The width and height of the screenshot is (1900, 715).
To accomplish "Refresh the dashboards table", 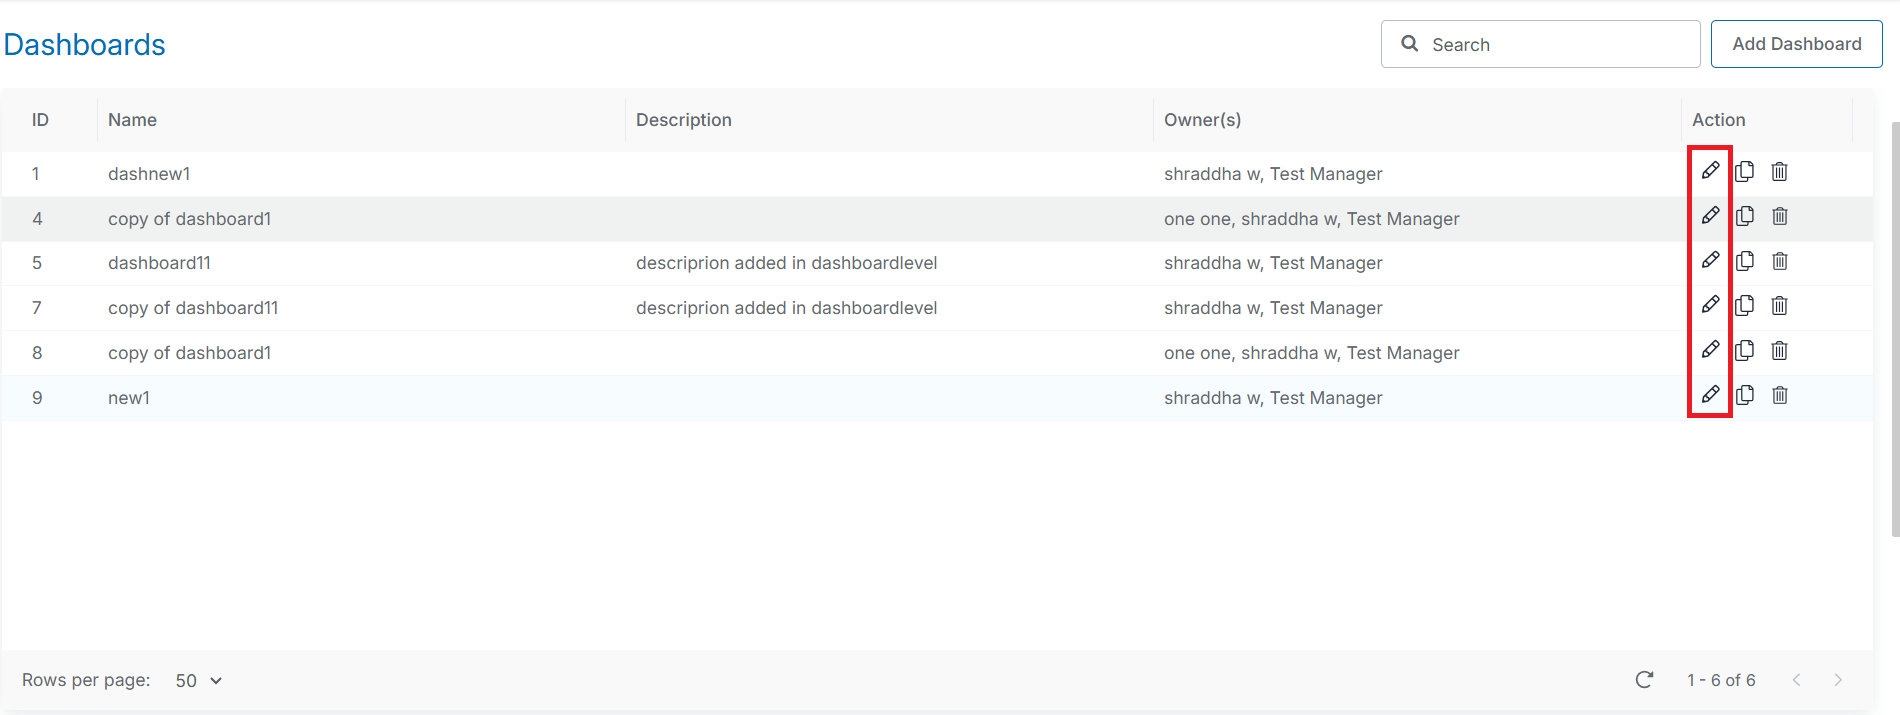I will click(x=1644, y=680).
